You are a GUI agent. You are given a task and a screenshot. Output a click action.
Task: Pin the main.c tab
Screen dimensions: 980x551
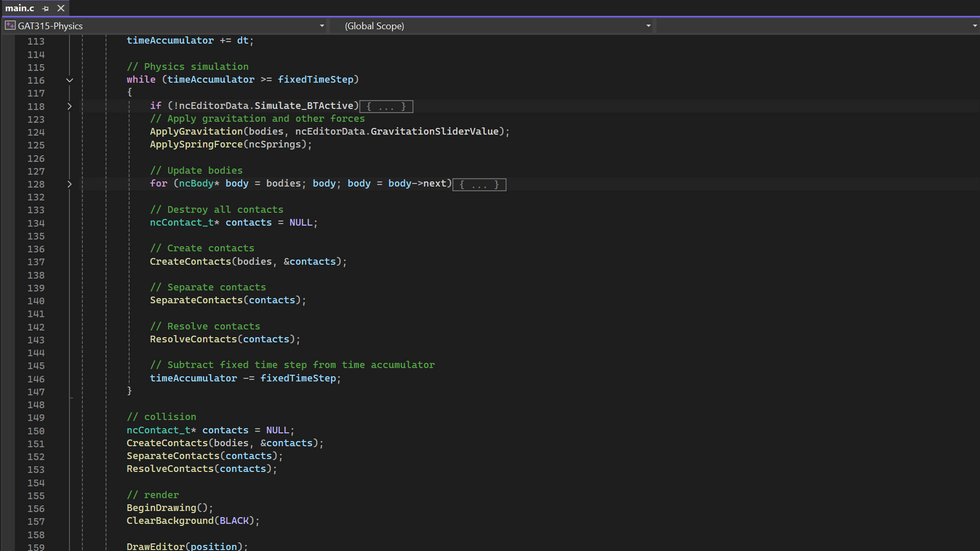click(x=46, y=8)
